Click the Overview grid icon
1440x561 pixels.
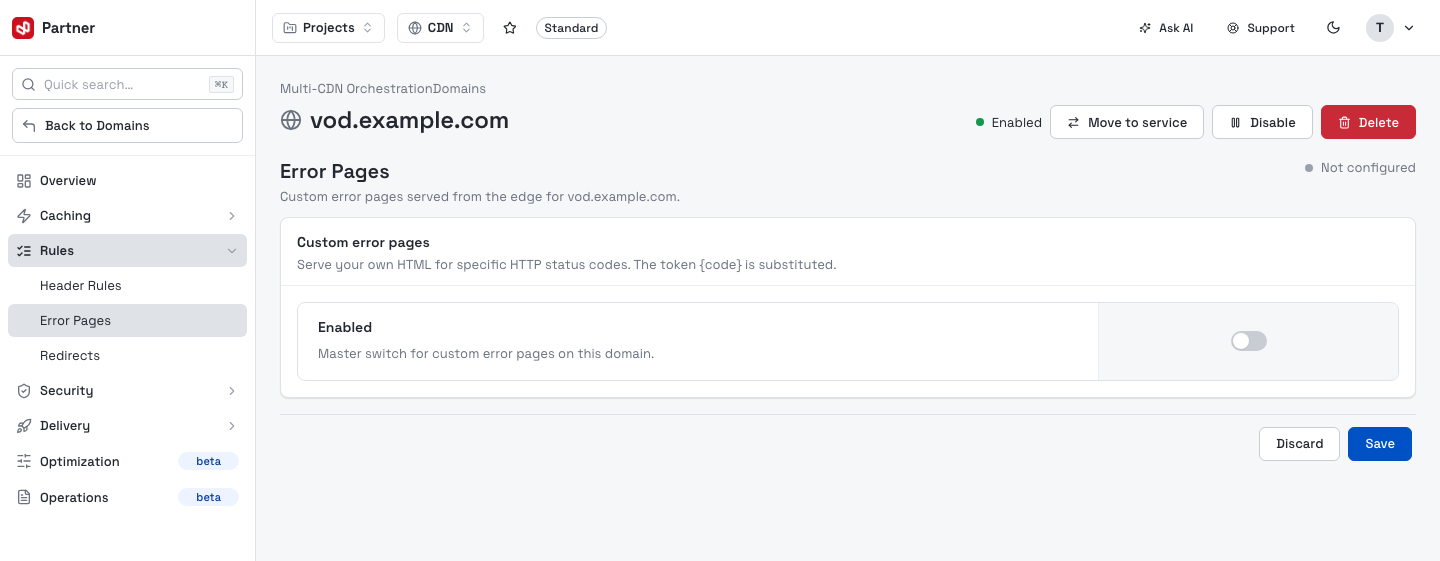24,181
